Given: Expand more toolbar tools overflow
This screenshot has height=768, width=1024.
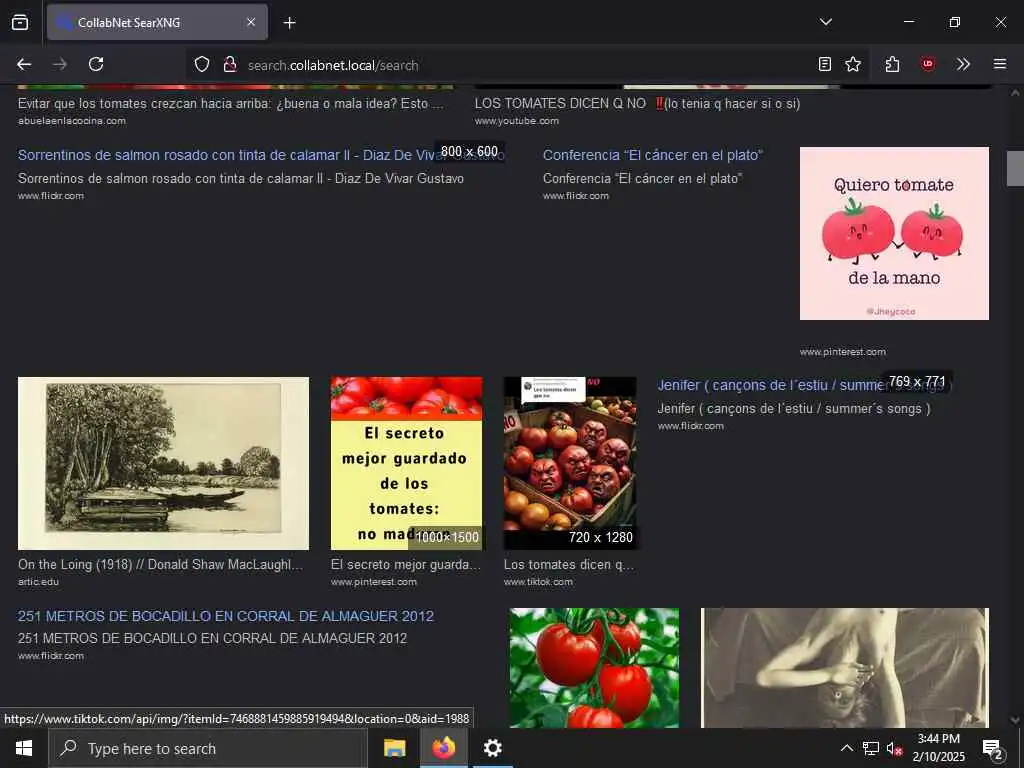Looking at the screenshot, I should (963, 64).
